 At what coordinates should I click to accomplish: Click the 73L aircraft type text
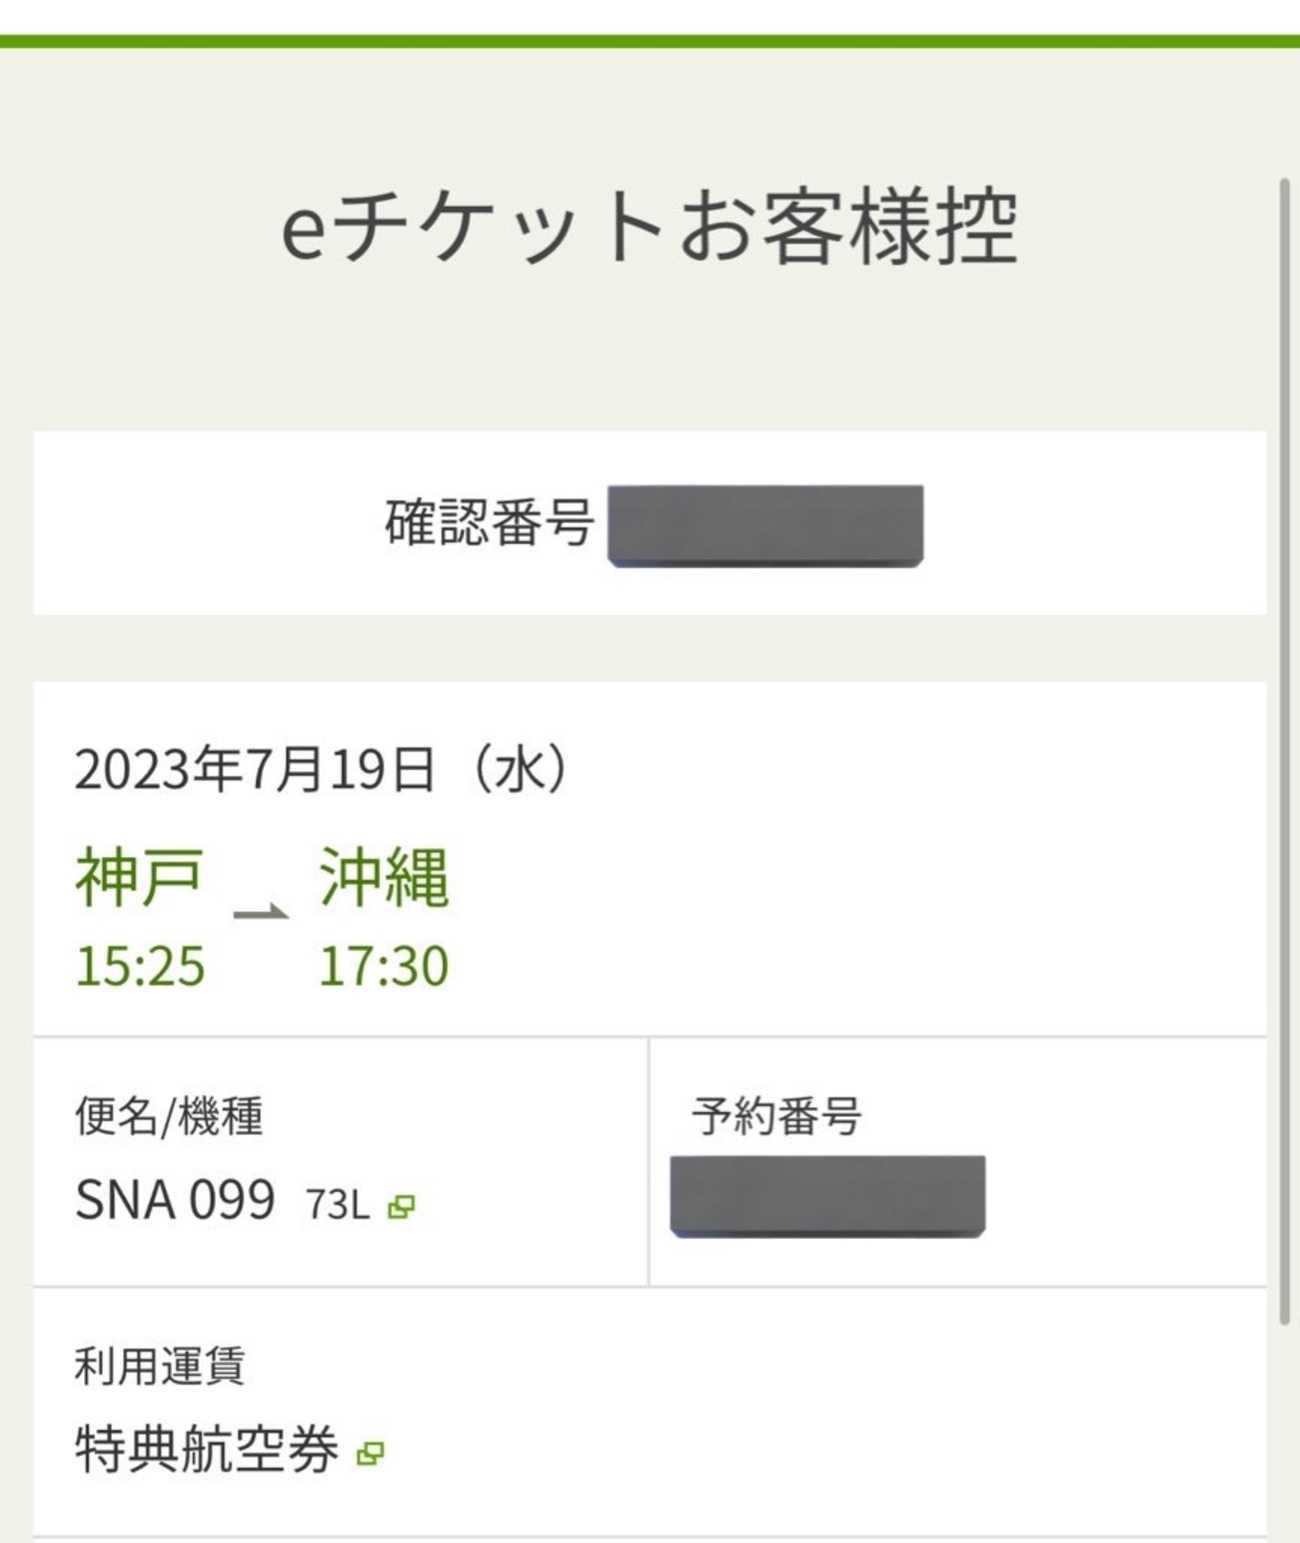338,1205
